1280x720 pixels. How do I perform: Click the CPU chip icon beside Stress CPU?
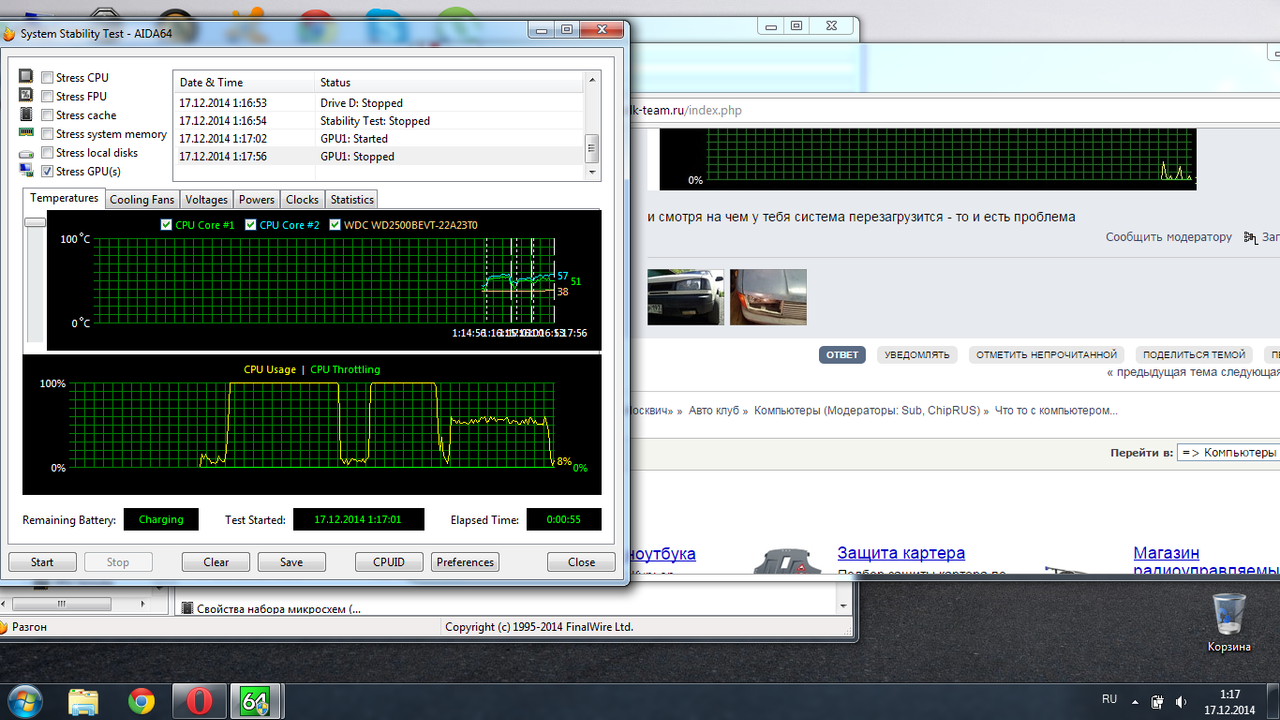[x=26, y=77]
